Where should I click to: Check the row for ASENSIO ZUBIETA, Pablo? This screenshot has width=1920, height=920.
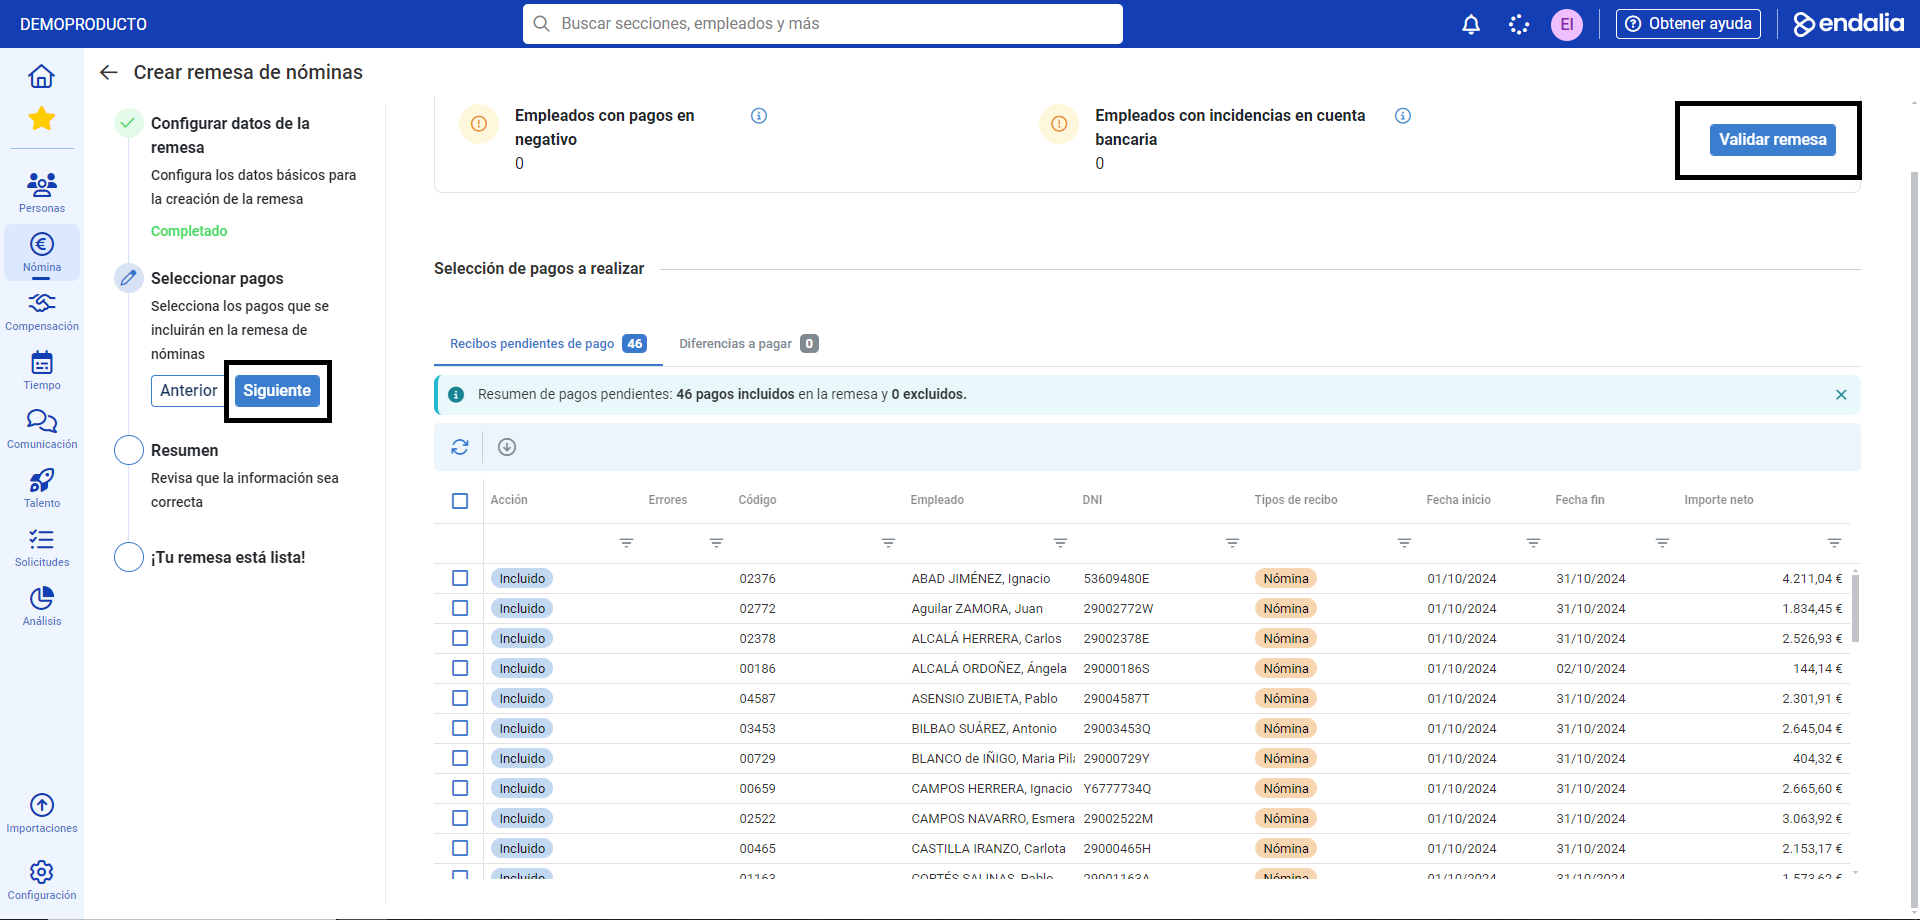pyautogui.click(x=460, y=698)
